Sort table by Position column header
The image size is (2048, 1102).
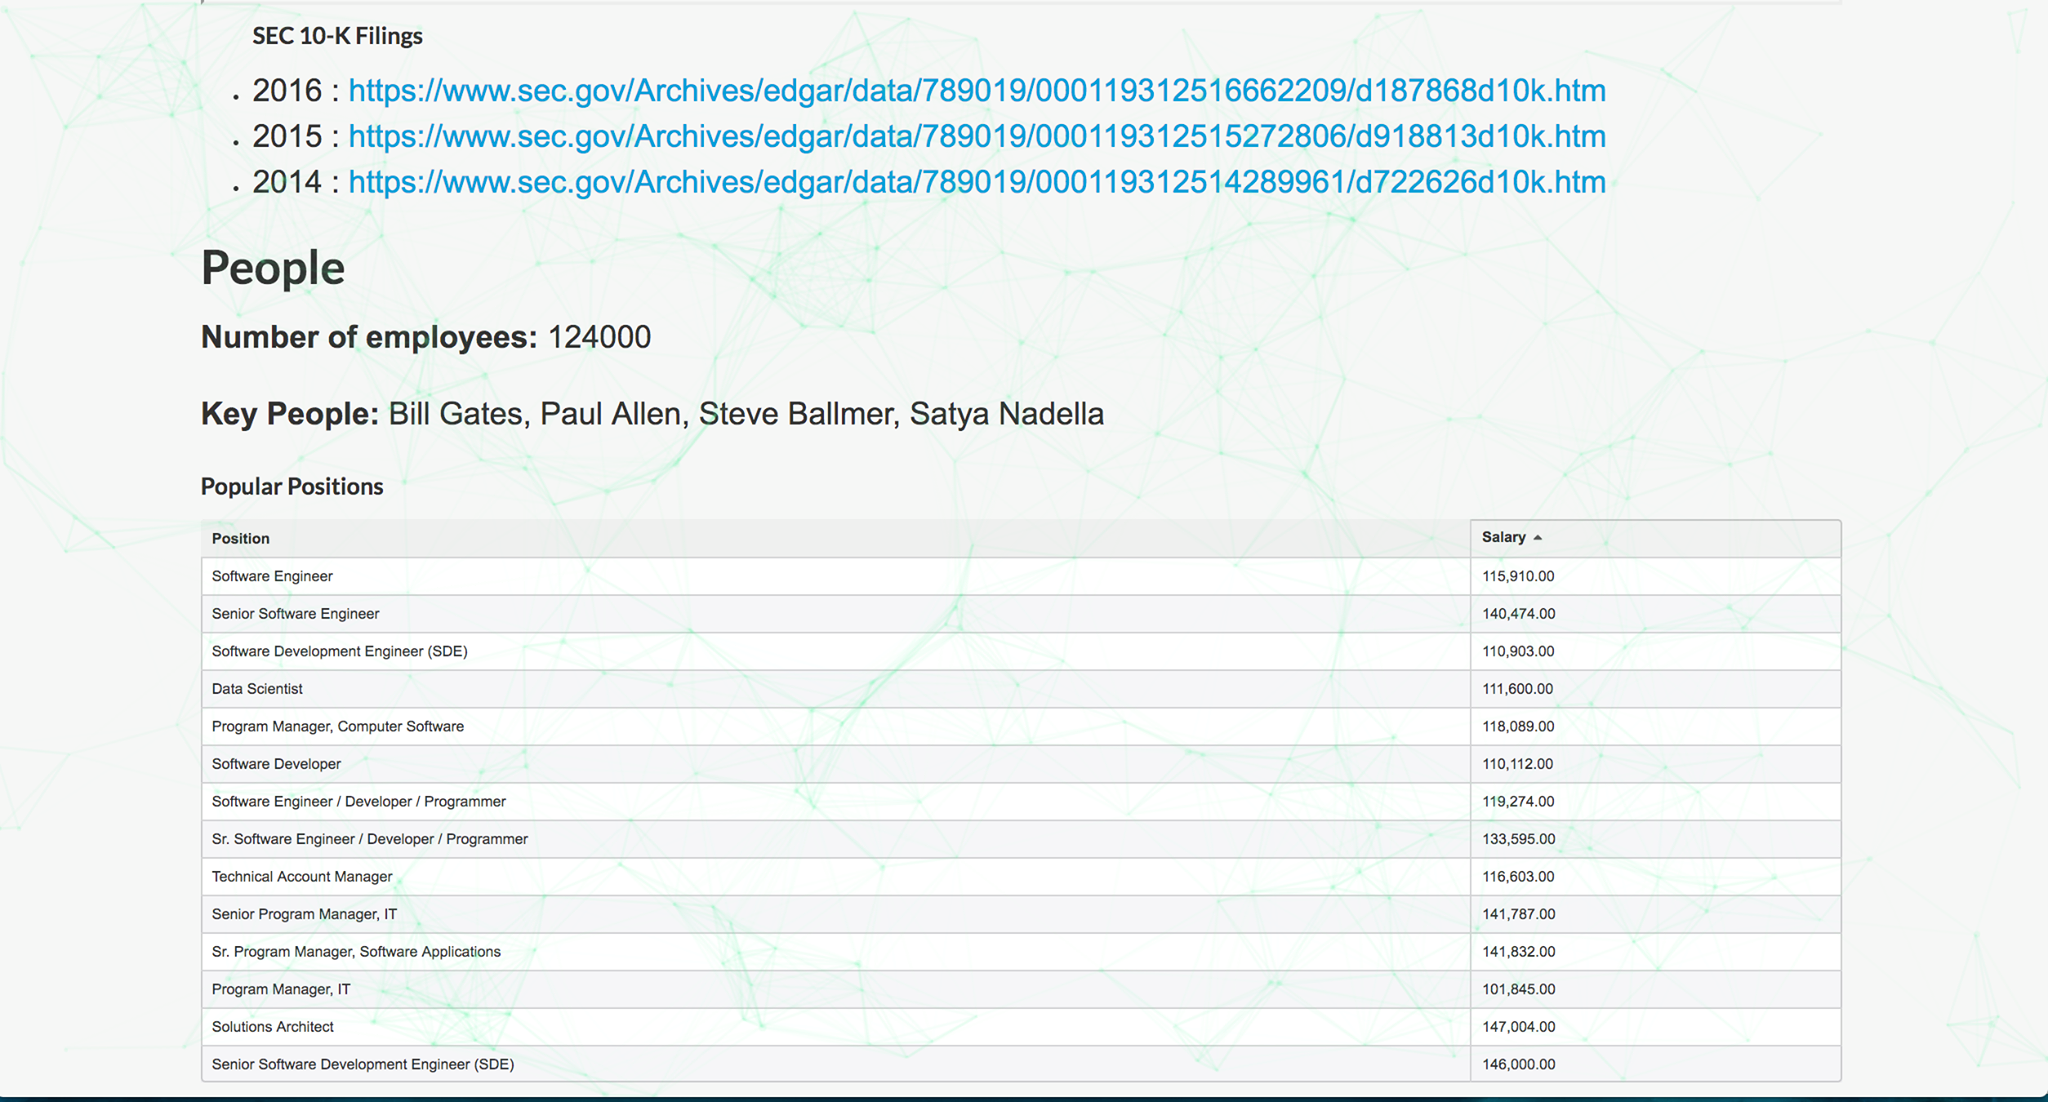click(x=241, y=538)
